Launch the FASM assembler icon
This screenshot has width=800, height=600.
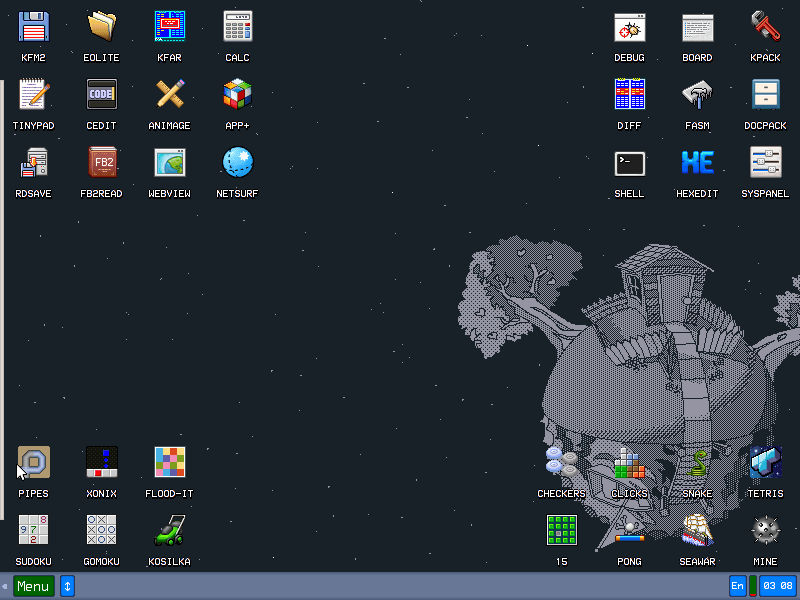click(697, 94)
